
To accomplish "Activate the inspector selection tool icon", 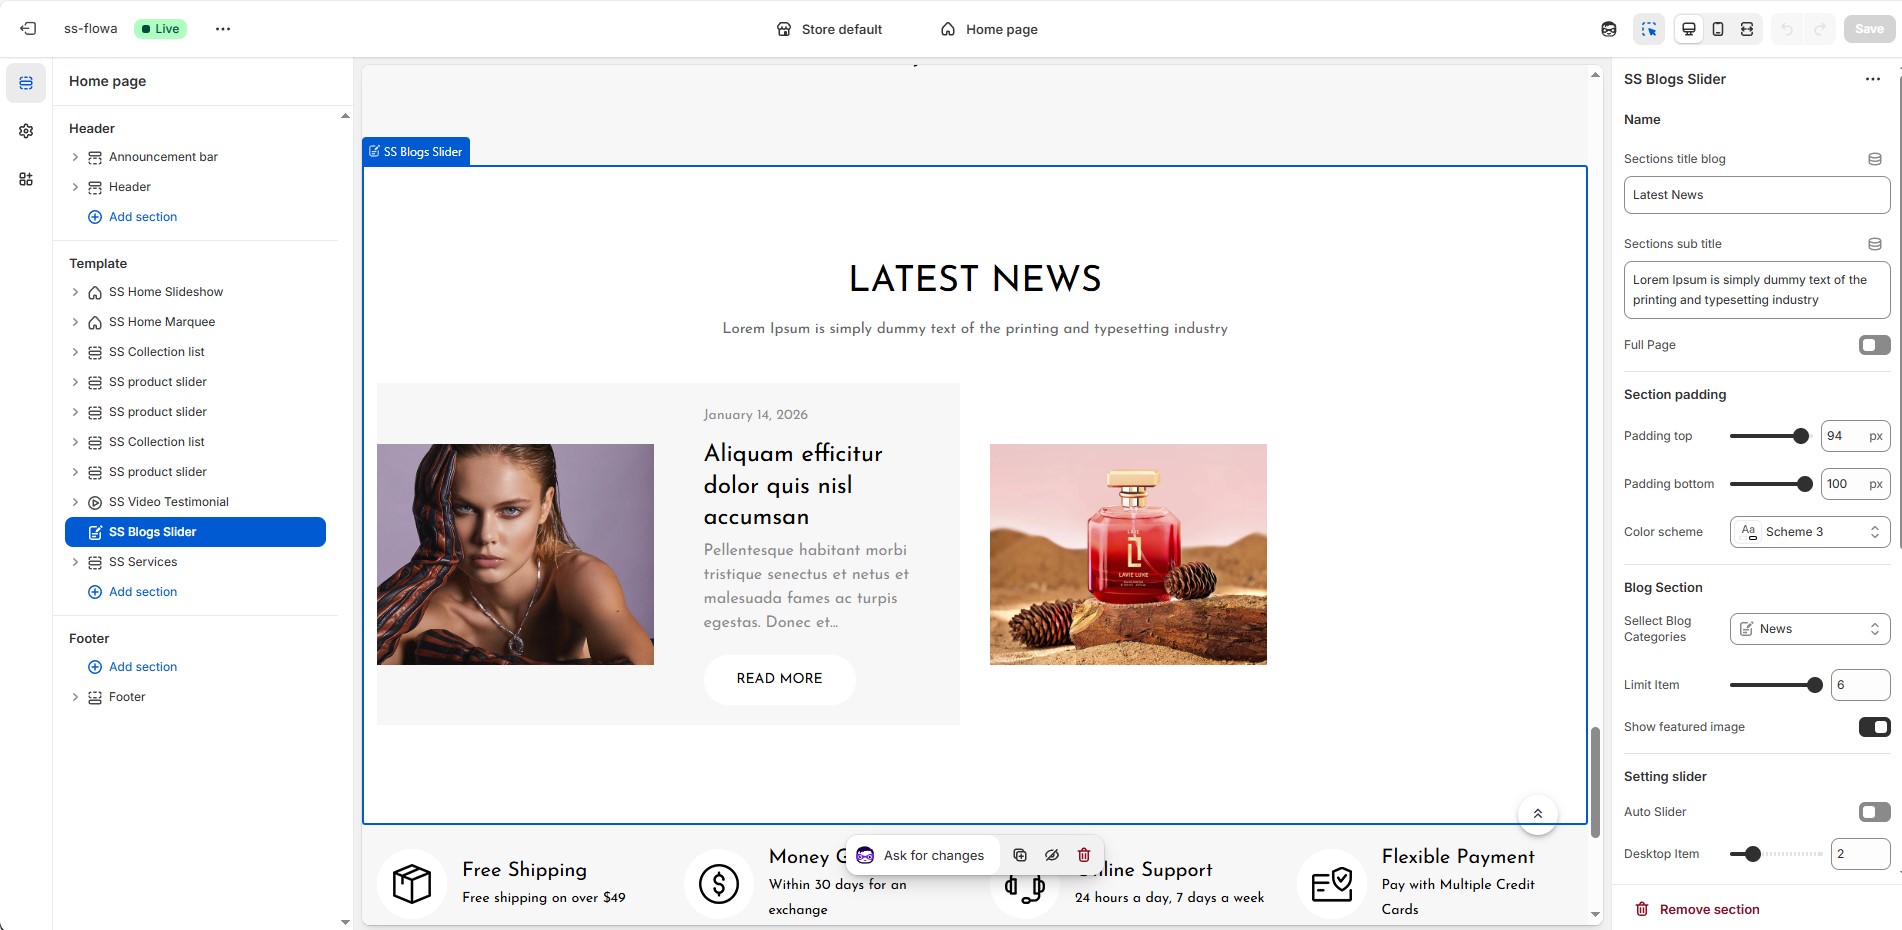I will point(1649,29).
